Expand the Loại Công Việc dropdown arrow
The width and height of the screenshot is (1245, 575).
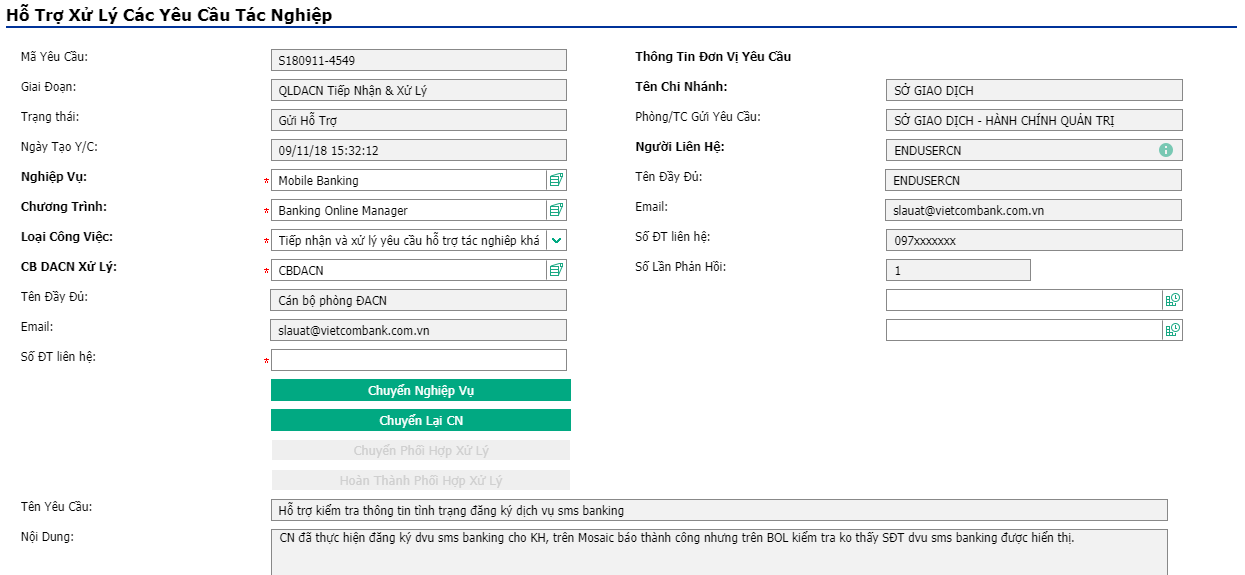pos(556,240)
